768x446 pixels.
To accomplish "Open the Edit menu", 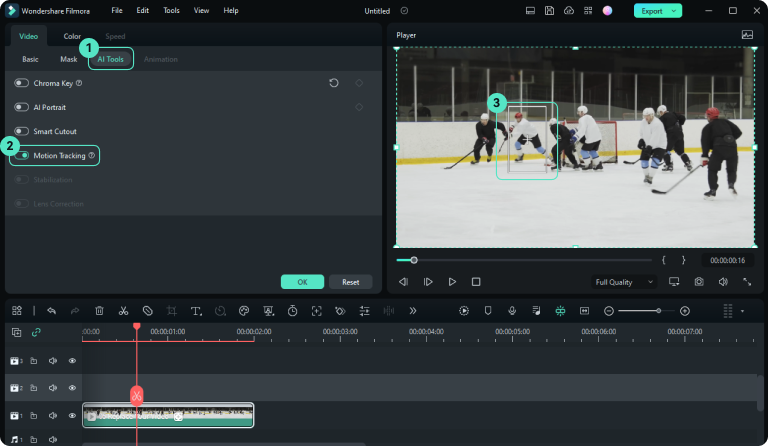I will tap(143, 10).
